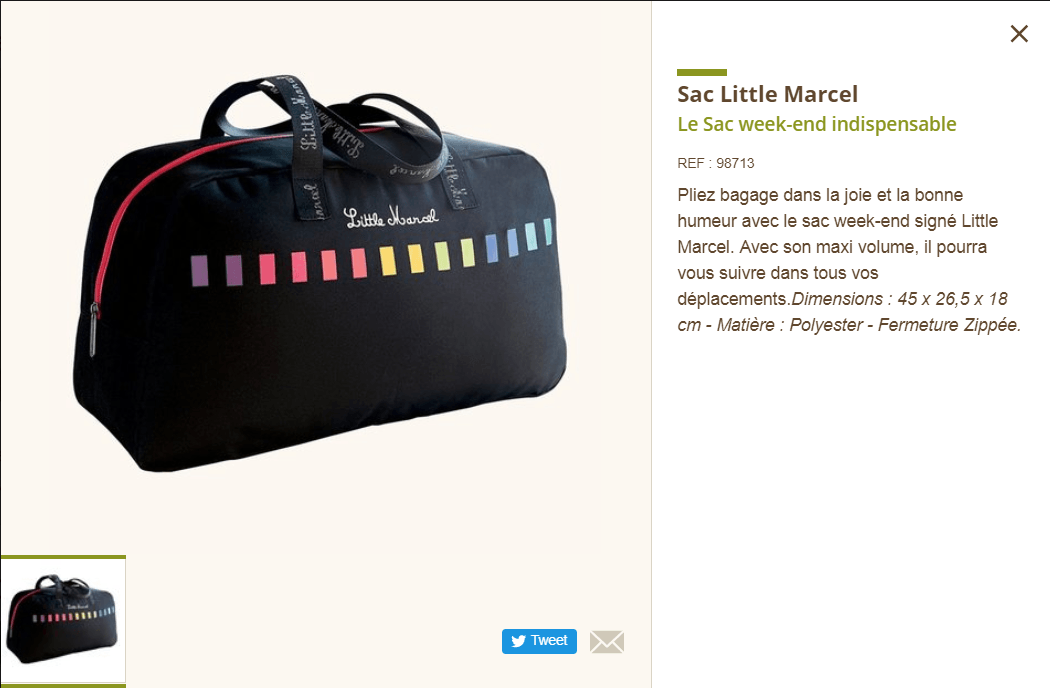Click the embroidered Little Marcel logo on bag
This screenshot has width=1050, height=688.
pyautogui.click(x=391, y=218)
